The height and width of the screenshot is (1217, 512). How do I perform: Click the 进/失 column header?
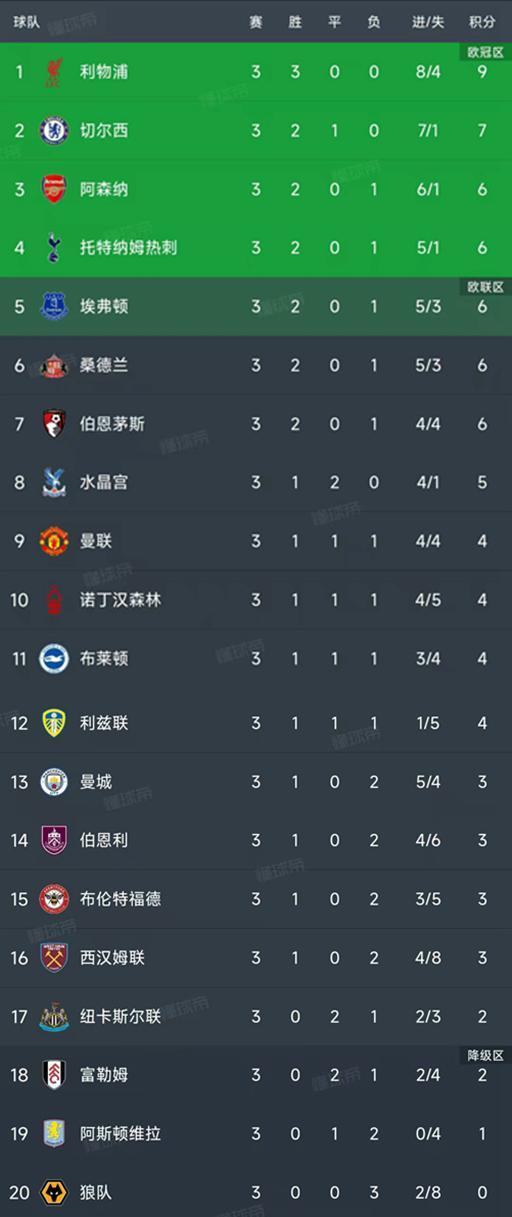pyautogui.click(x=427, y=22)
